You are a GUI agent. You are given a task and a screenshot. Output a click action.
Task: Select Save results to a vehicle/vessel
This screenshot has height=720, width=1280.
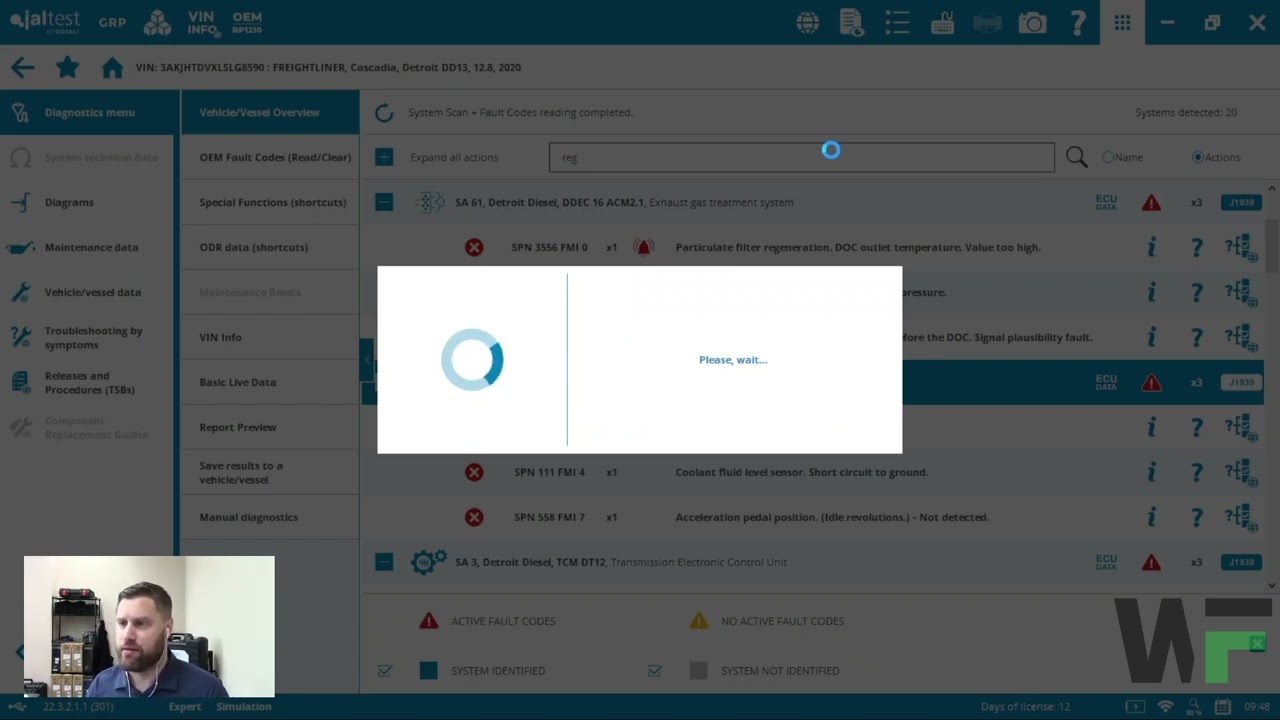pyautogui.click(x=270, y=472)
